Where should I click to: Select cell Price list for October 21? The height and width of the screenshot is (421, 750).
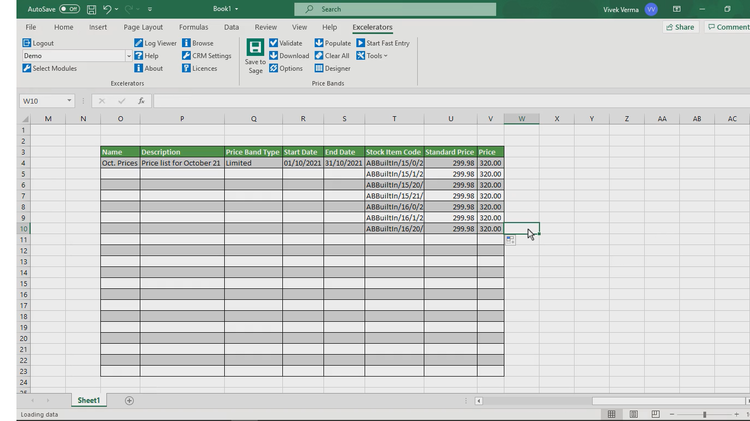[182, 163]
